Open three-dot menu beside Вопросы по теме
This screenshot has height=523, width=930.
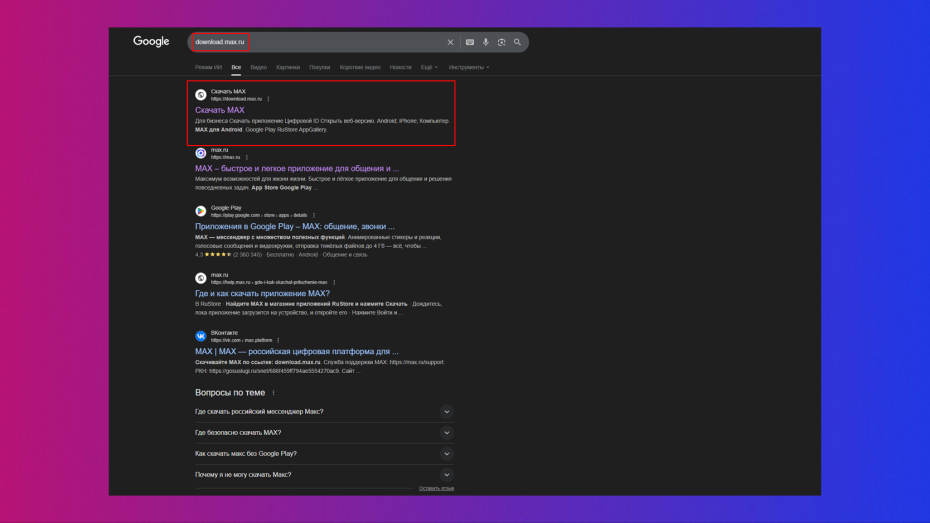pyautogui.click(x=273, y=393)
